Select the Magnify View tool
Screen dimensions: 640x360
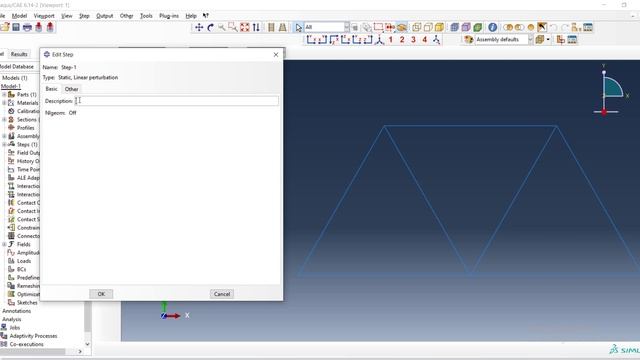click(222, 27)
